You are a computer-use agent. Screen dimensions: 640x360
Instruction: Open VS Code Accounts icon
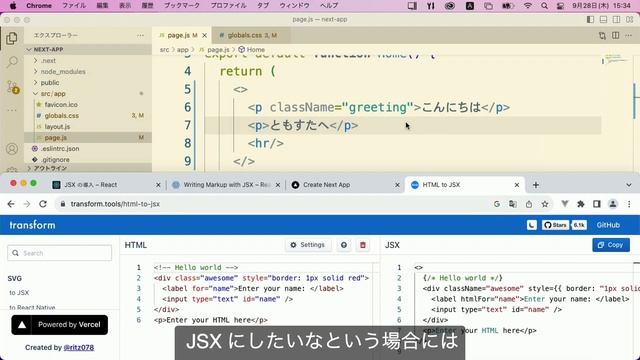click(x=12, y=149)
